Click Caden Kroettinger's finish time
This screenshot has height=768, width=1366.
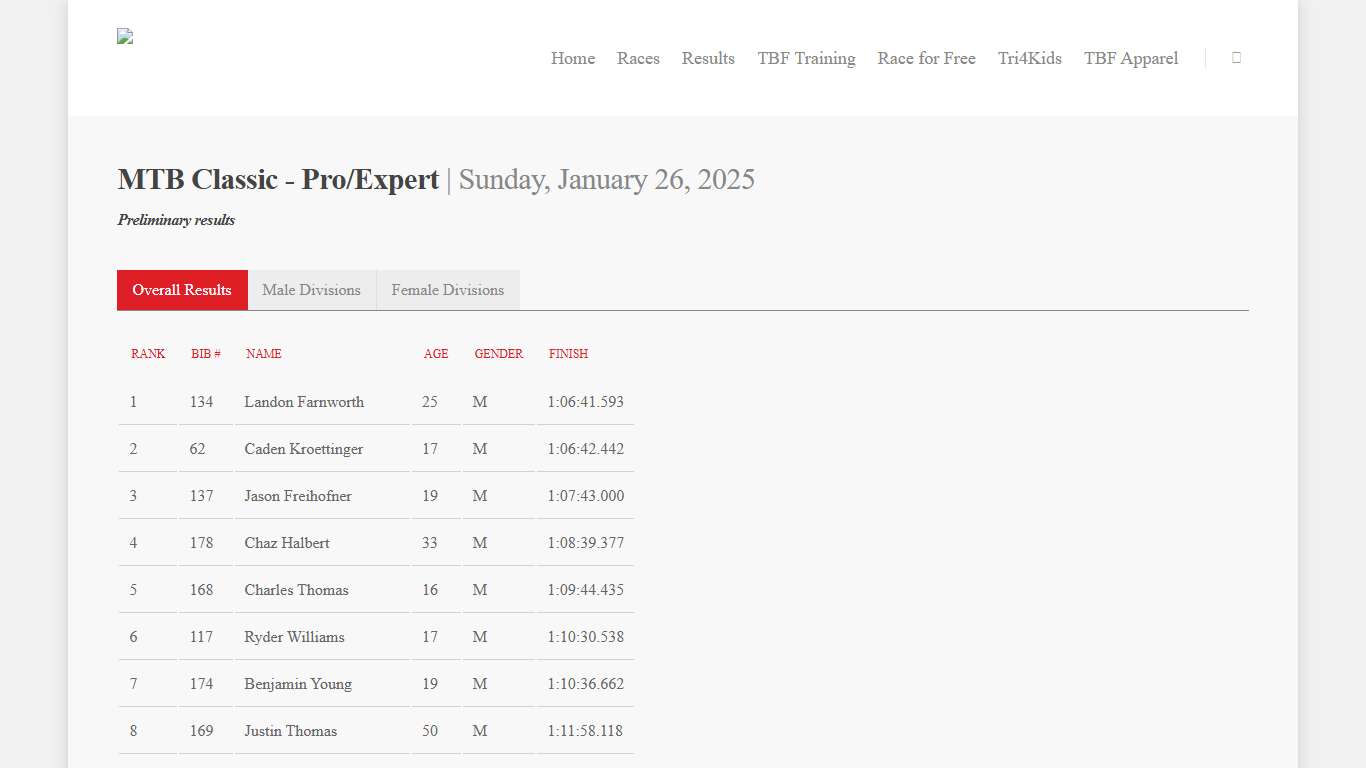point(585,449)
